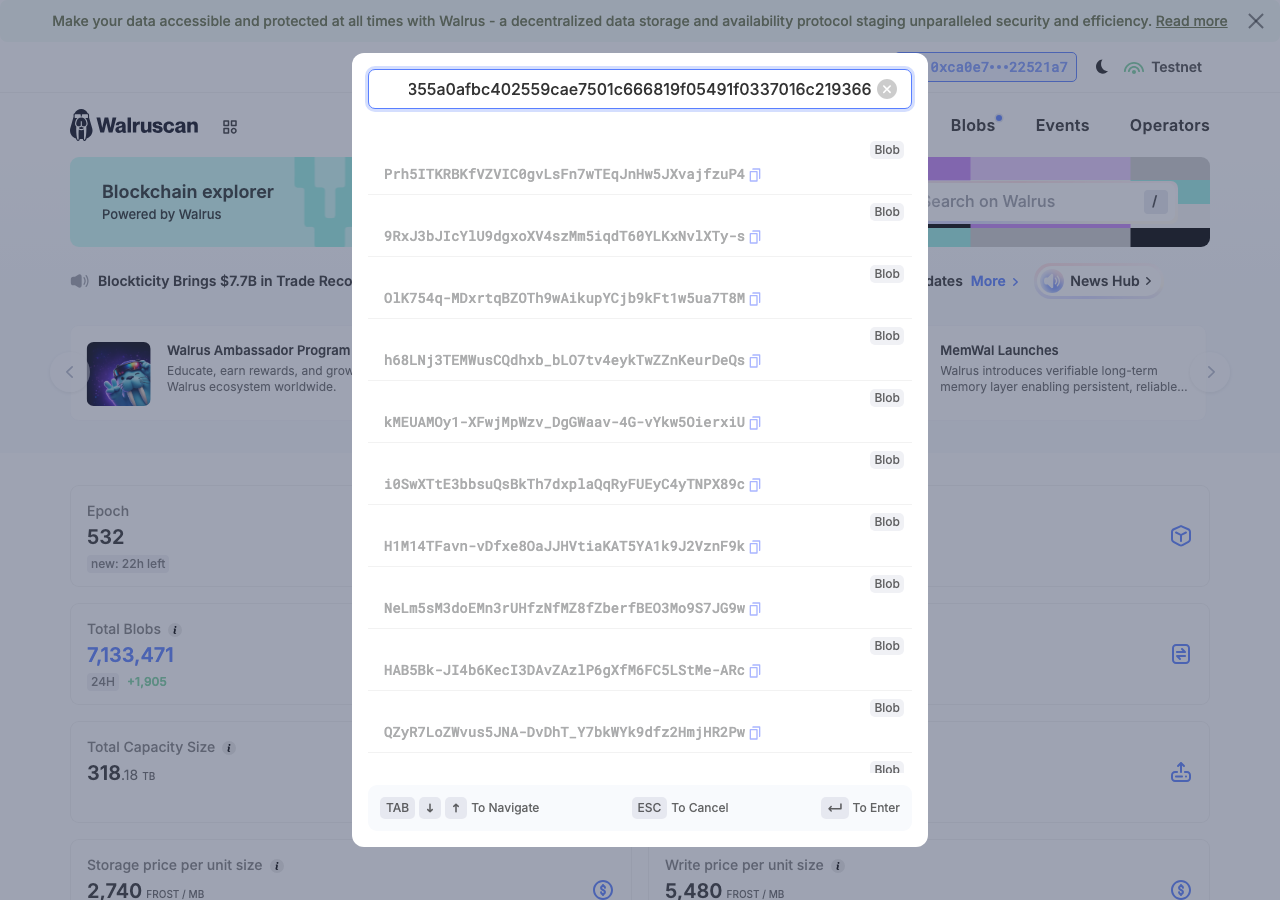
Task: Clear the search field text
Action: point(887,89)
